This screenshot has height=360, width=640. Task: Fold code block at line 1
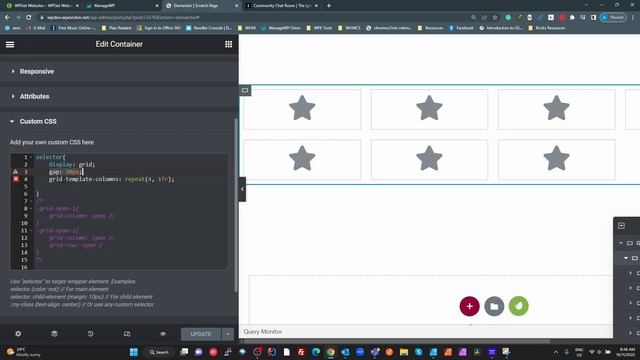tap(31, 157)
